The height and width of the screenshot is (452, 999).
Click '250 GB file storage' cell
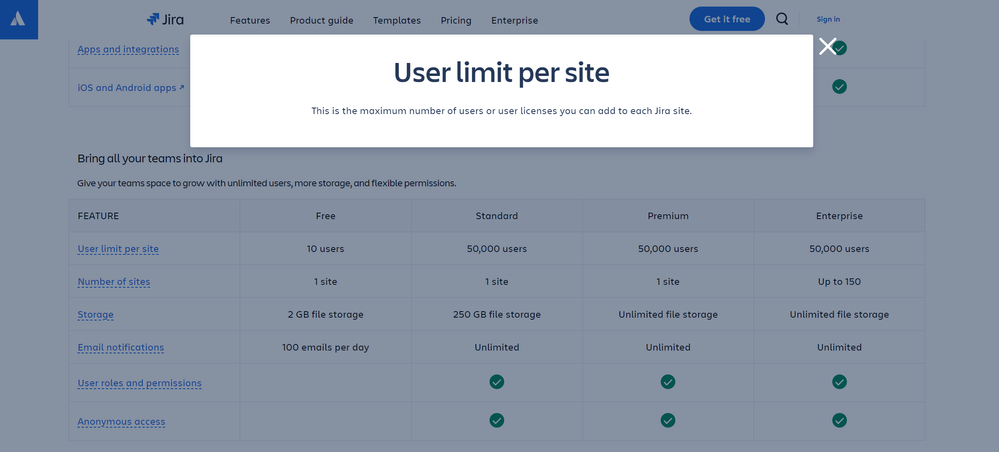point(496,314)
